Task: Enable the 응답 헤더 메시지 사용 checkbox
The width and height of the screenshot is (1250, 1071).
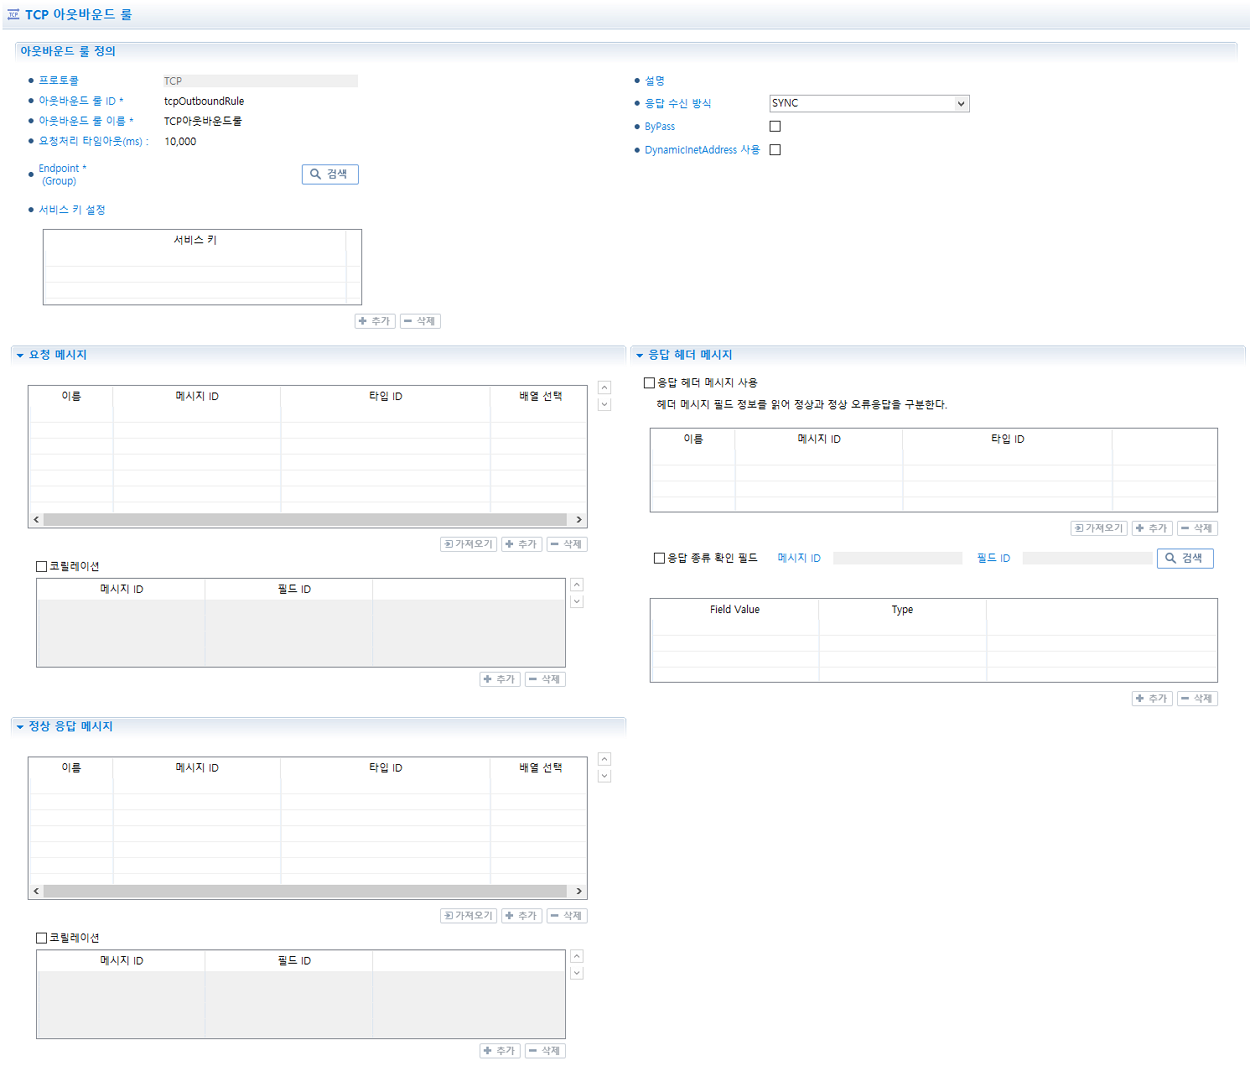Action: coord(648,382)
